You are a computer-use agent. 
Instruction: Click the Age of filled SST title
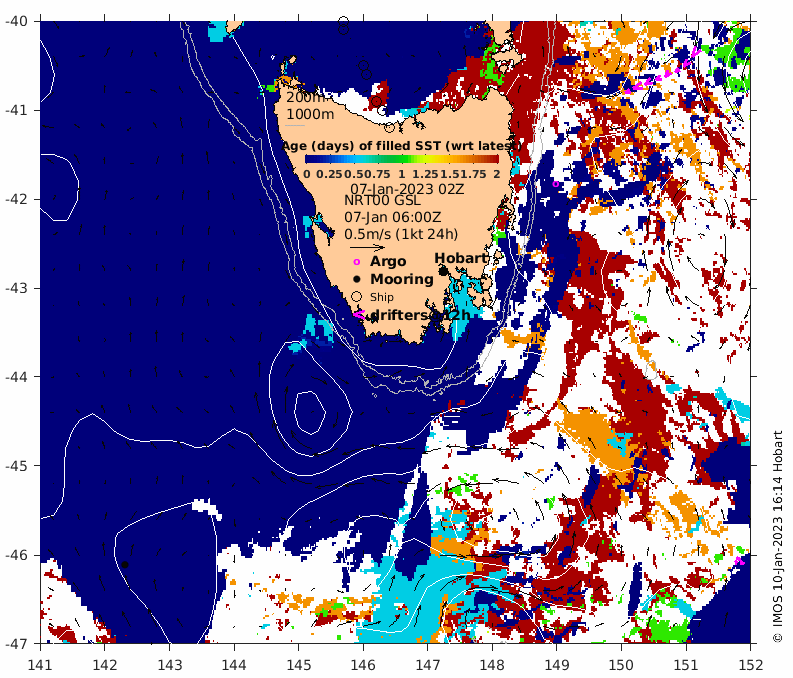pyautogui.click(x=402, y=146)
